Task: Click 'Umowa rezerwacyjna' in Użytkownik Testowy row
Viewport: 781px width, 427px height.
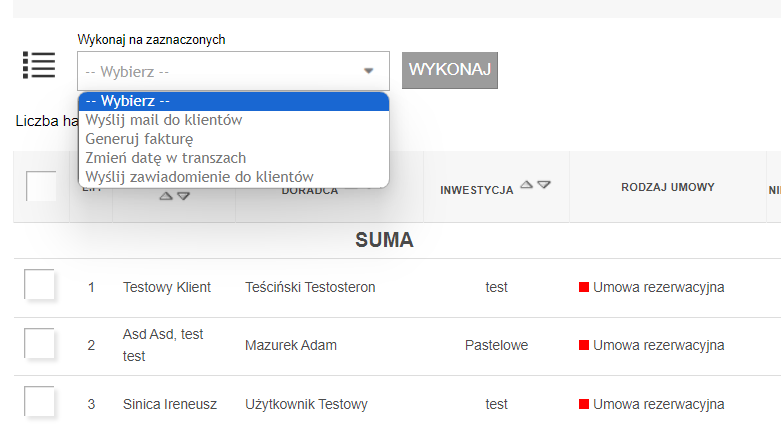Action: click(658, 404)
